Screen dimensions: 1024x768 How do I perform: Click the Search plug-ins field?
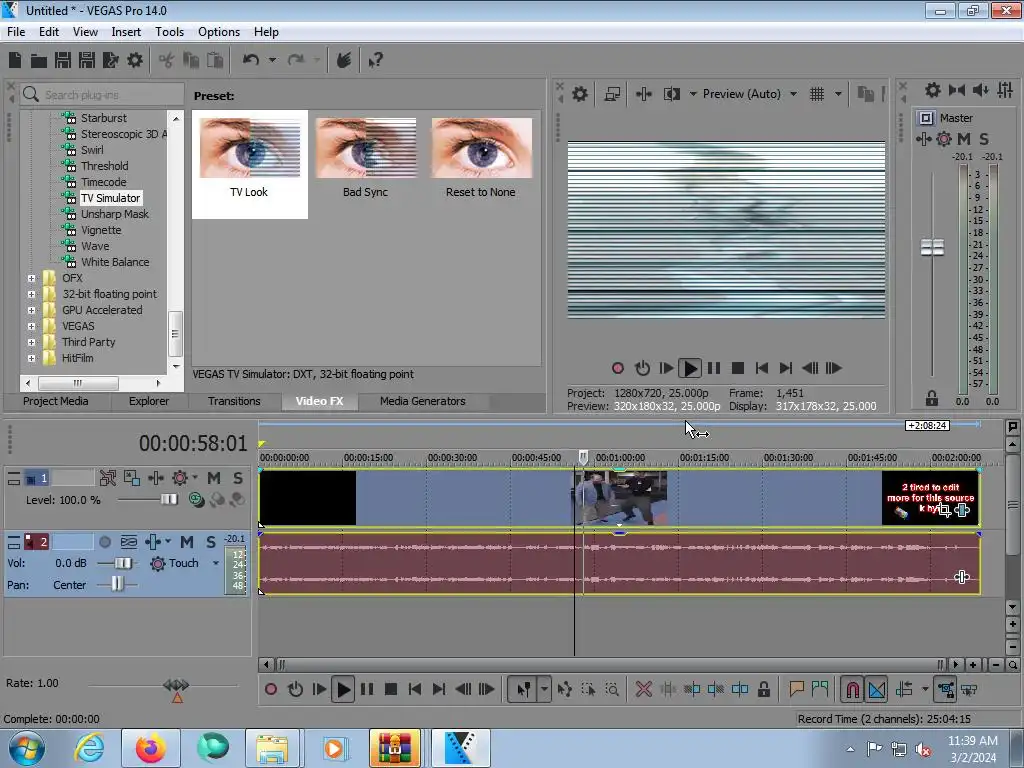102,95
